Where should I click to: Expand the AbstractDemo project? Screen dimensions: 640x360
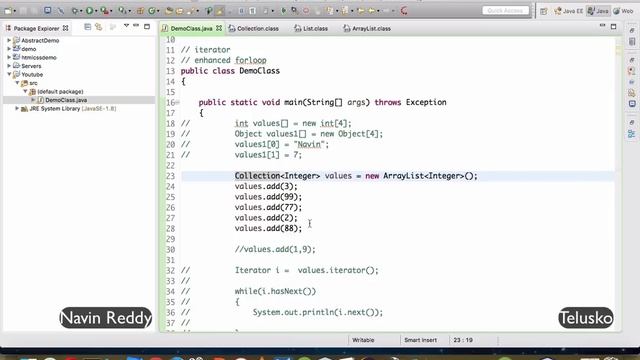coord(9,40)
